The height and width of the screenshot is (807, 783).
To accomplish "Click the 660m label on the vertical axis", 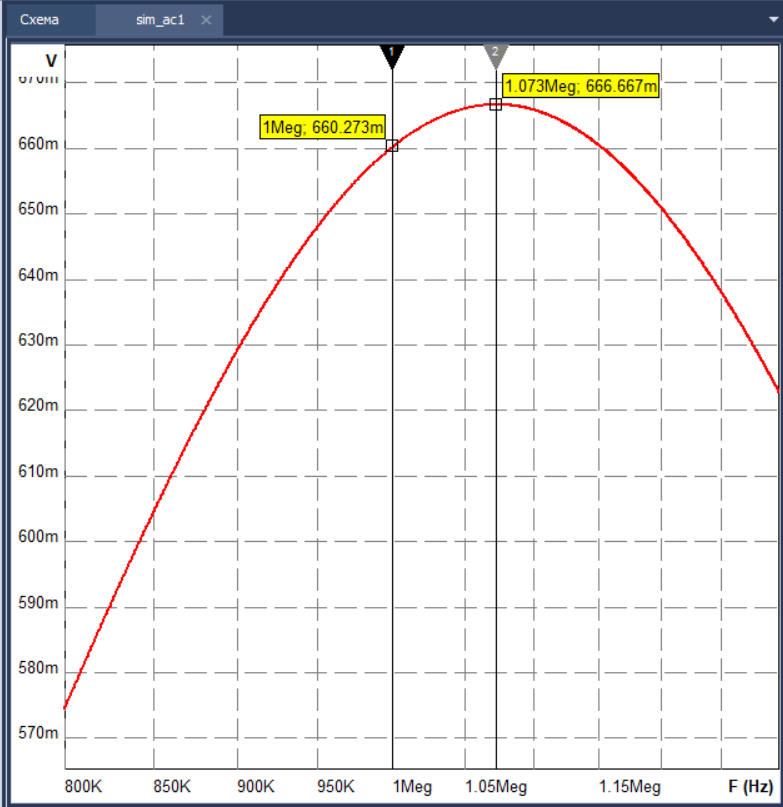I will [x=39, y=145].
